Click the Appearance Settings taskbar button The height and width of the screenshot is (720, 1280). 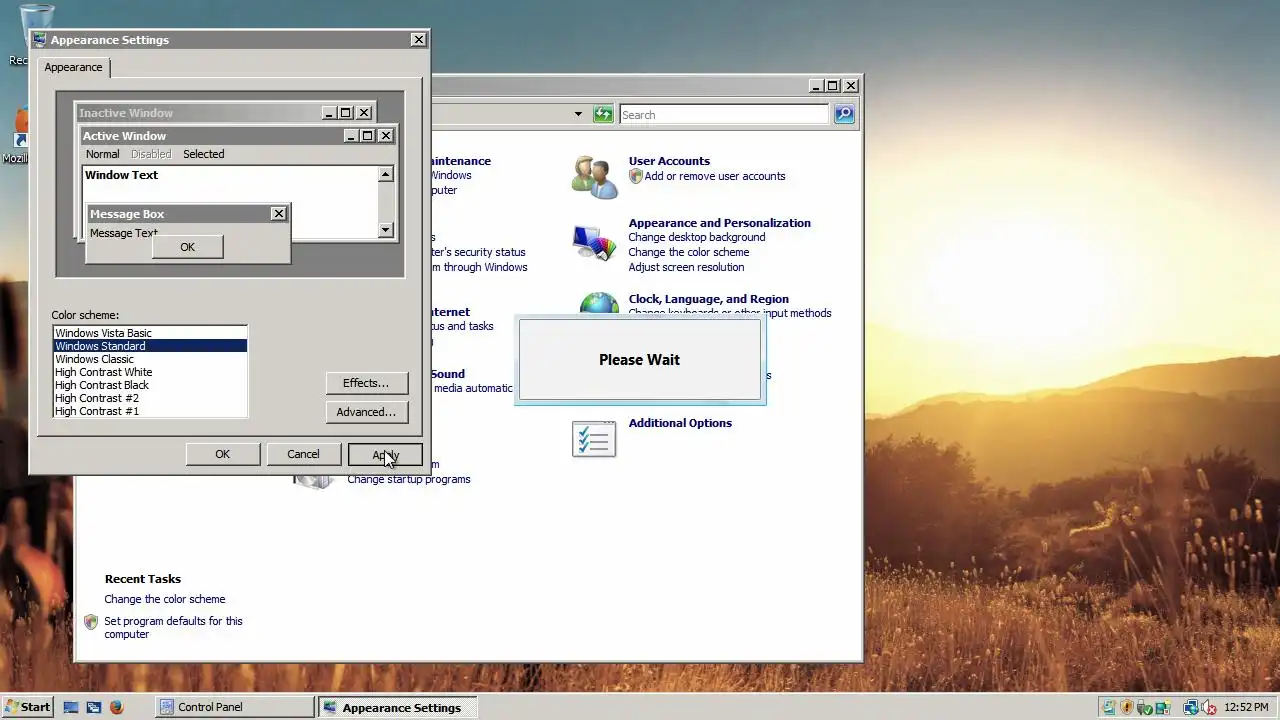[397, 707]
